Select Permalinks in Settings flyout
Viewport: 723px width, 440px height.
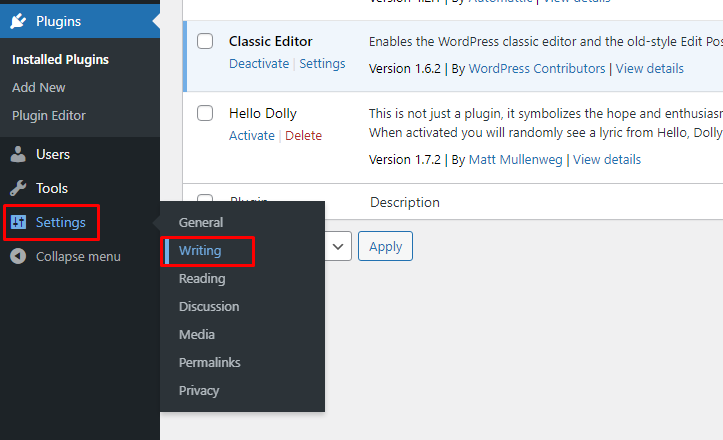210,363
